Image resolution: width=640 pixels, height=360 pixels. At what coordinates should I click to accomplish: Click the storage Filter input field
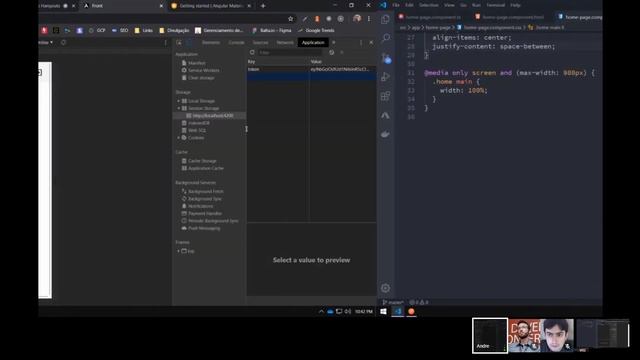(291, 53)
